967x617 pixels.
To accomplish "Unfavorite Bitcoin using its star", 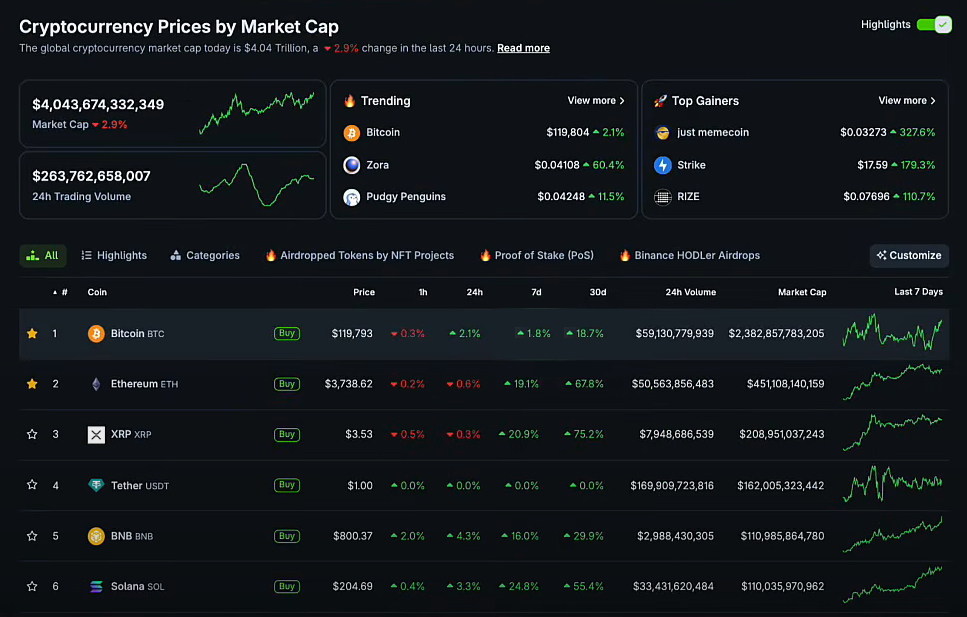I will click(x=32, y=333).
